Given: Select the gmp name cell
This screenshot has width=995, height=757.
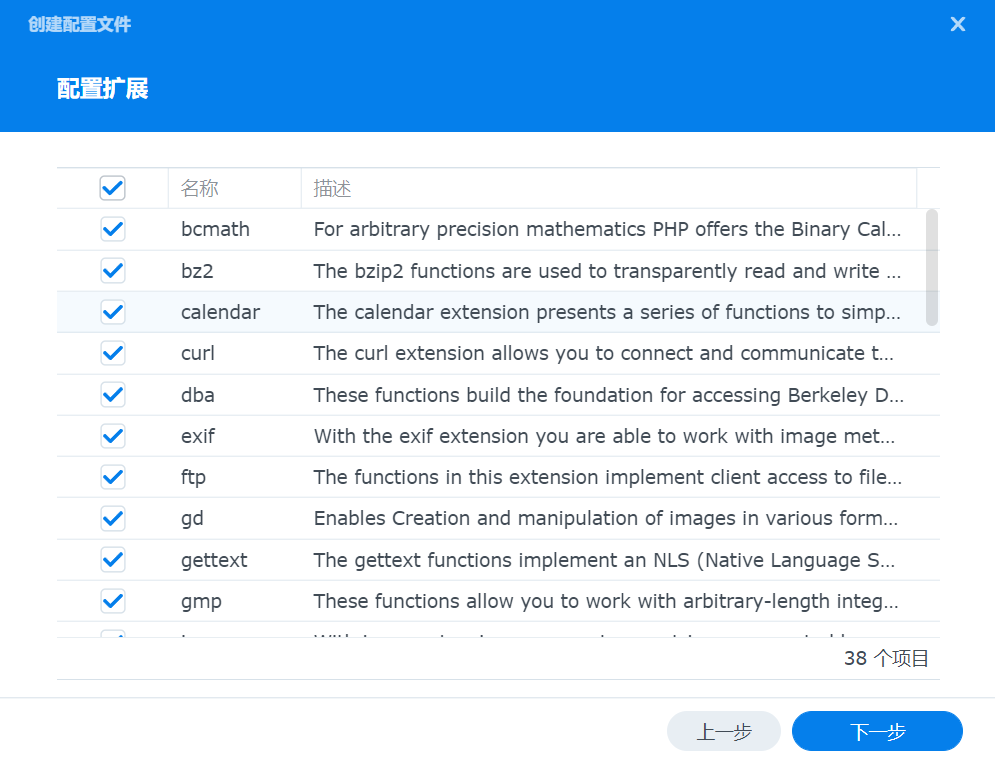Looking at the screenshot, I should click(201, 601).
